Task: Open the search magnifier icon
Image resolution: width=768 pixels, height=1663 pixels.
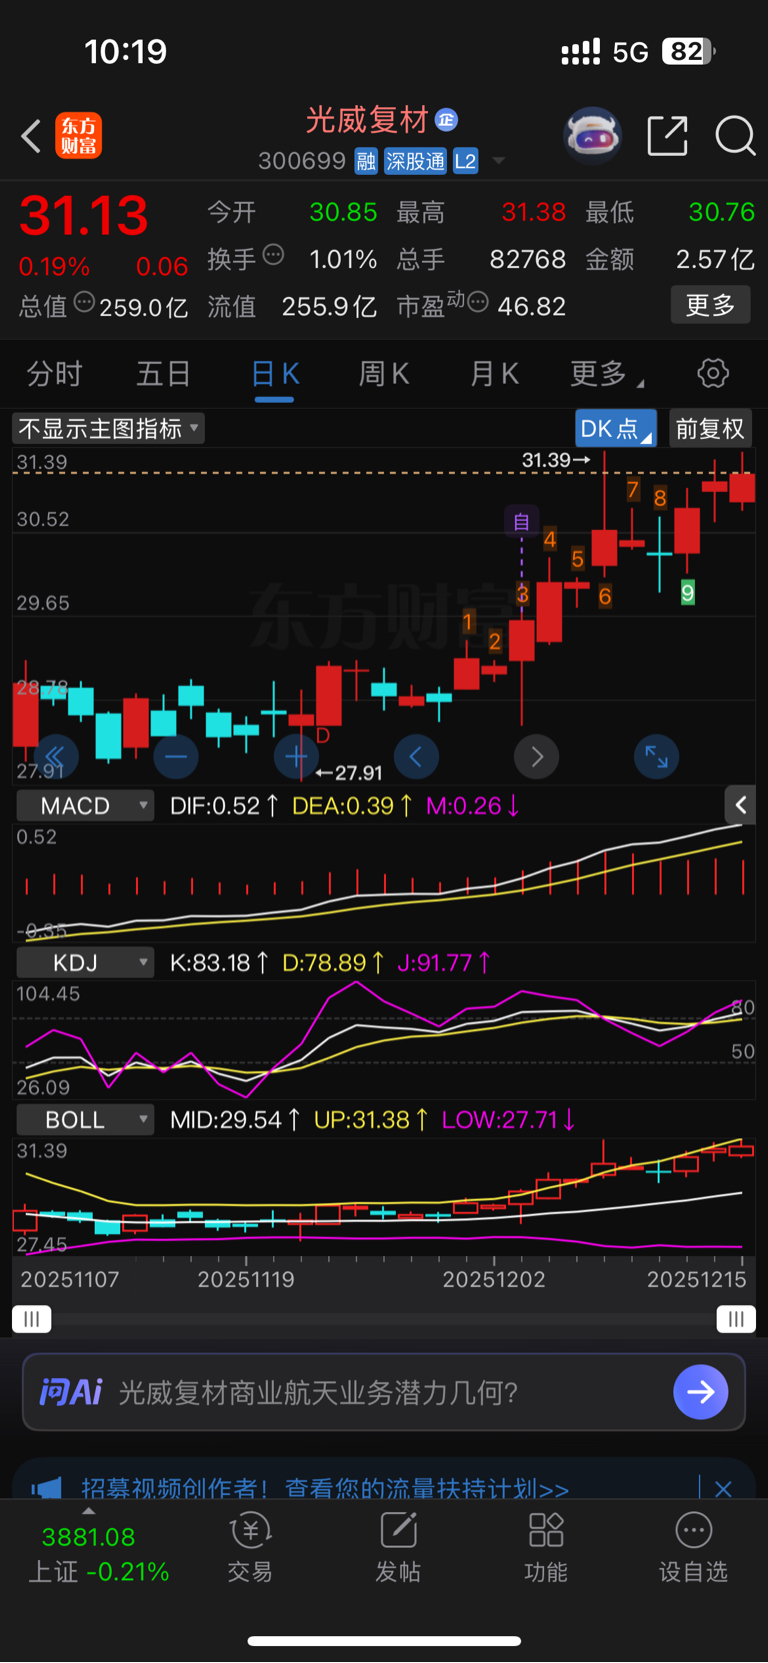Action: coord(735,135)
